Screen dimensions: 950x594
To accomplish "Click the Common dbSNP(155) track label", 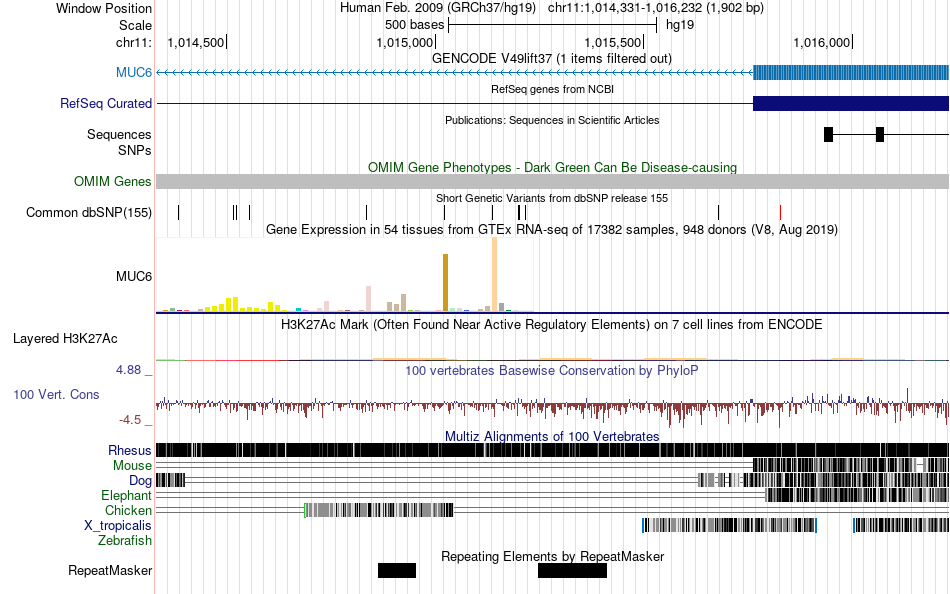I will coord(89,212).
